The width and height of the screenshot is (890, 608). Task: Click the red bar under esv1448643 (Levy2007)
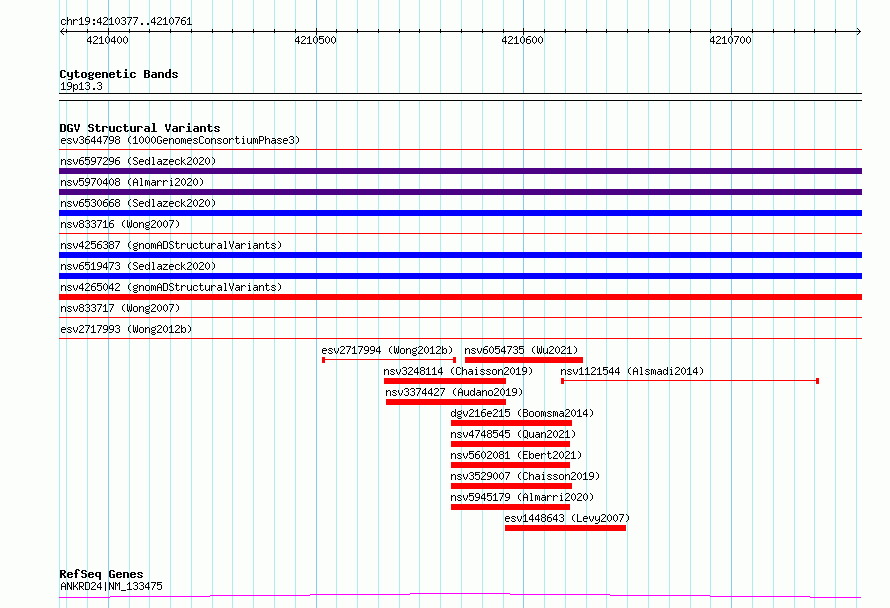pyautogui.click(x=565, y=528)
